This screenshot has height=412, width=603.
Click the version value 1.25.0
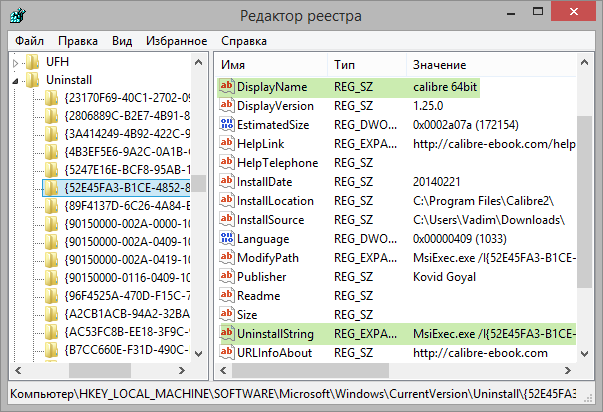tap(428, 106)
